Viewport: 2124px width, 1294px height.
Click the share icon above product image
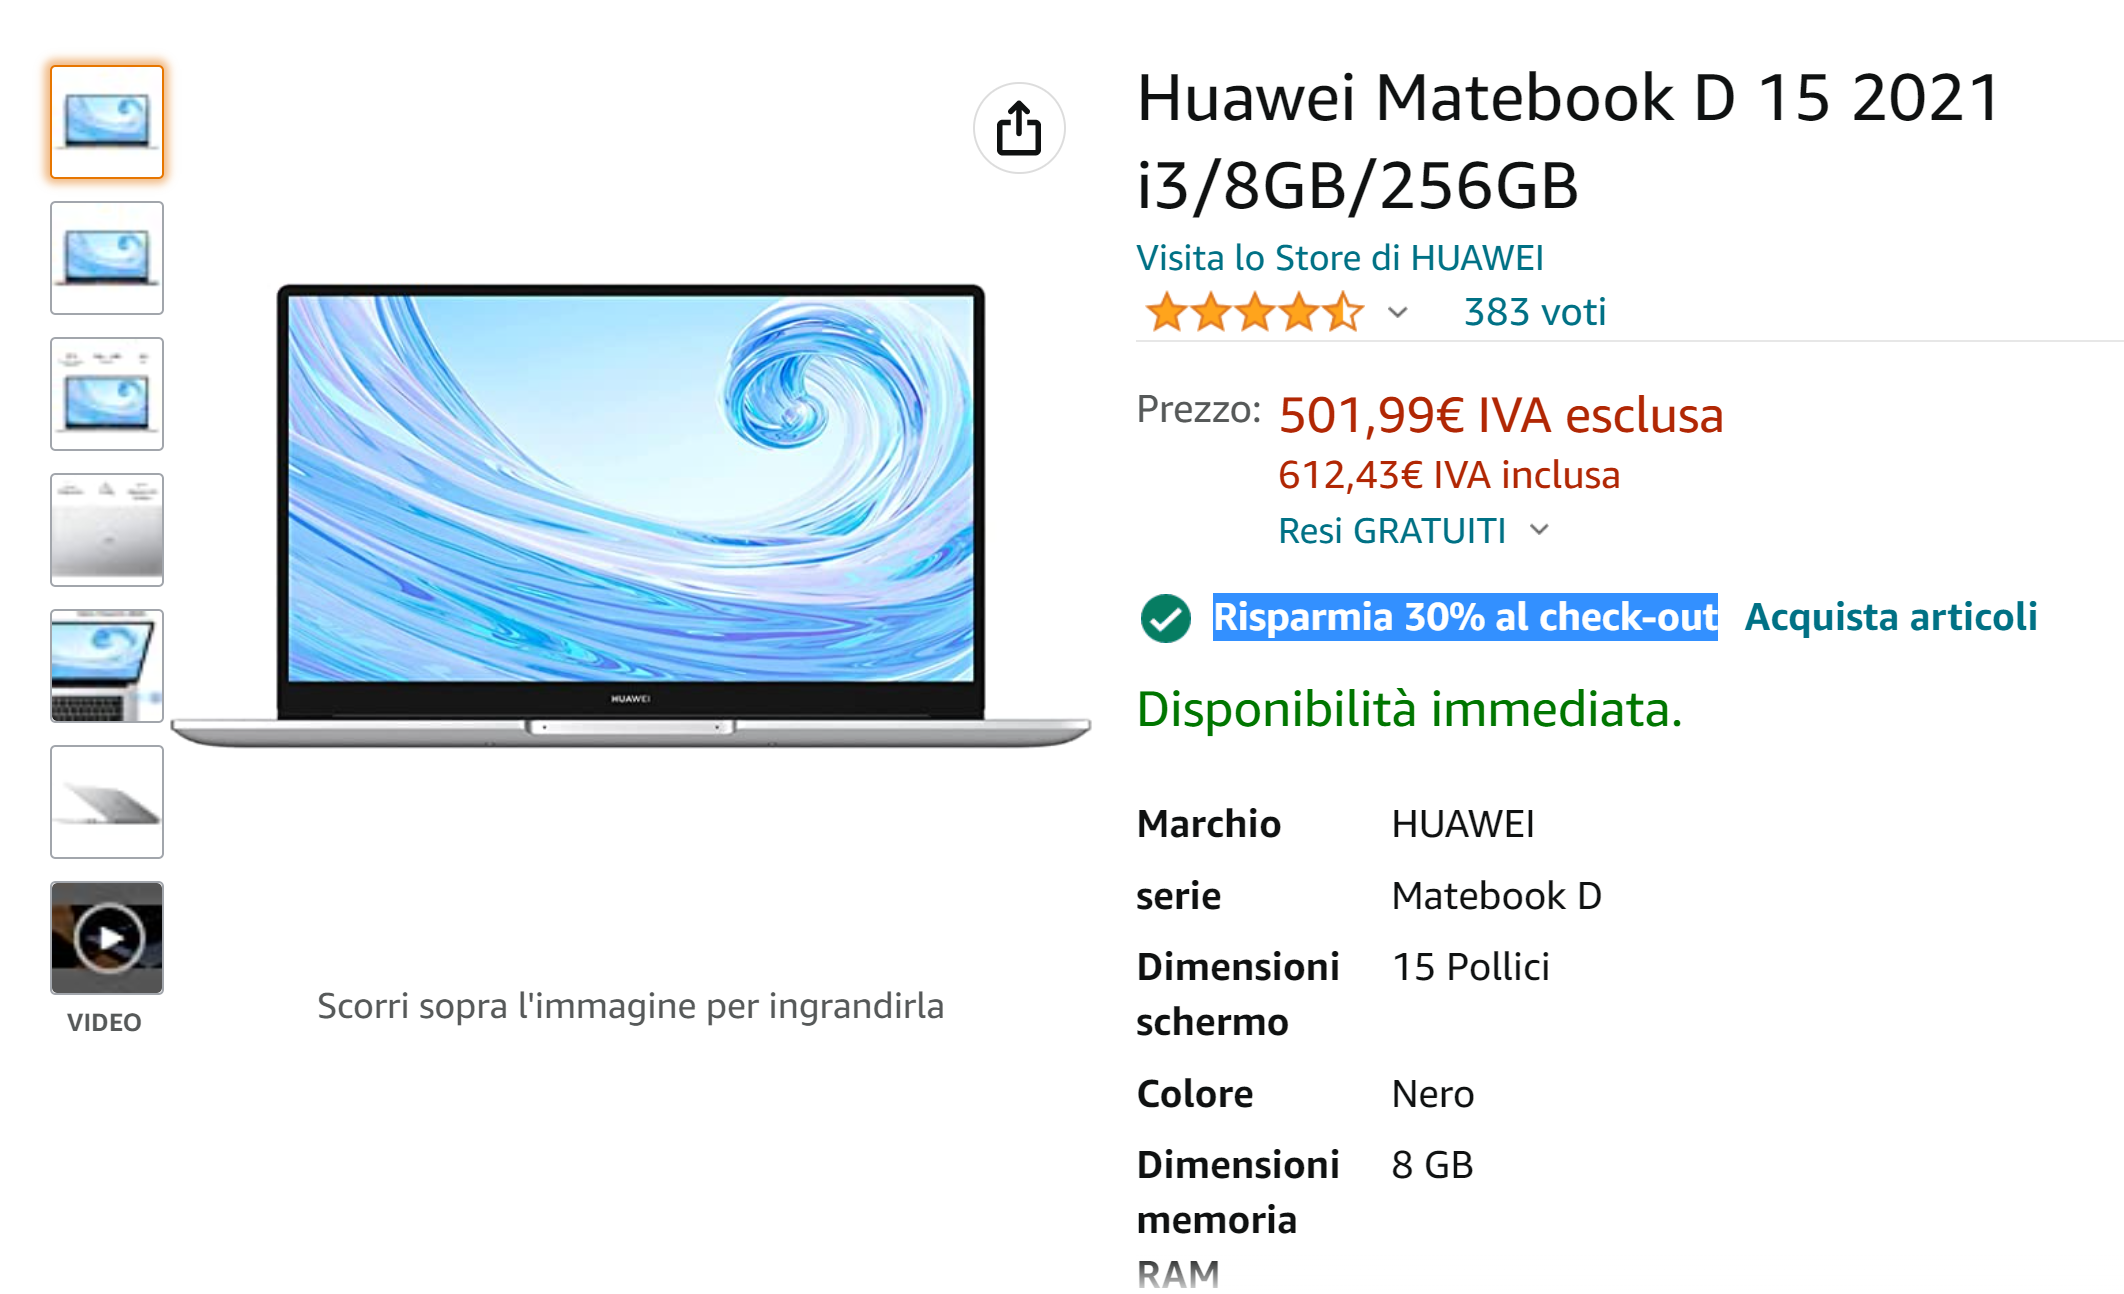point(1019,128)
